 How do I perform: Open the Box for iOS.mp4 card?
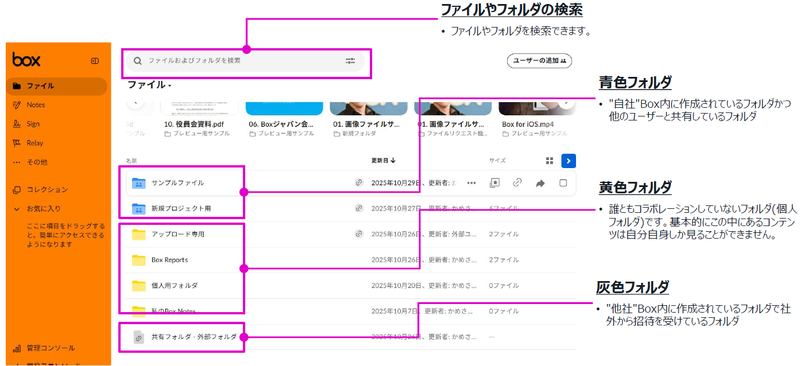[x=537, y=120]
